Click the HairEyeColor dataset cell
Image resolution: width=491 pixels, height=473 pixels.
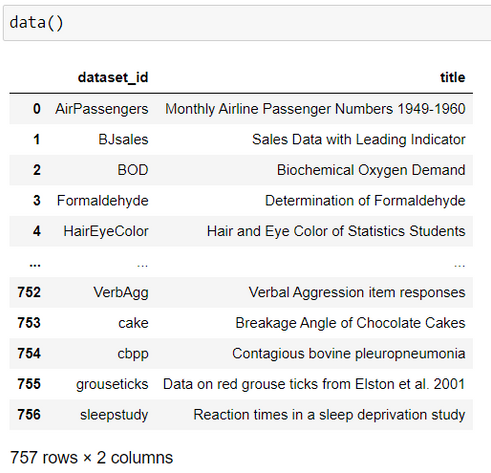coord(106,231)
